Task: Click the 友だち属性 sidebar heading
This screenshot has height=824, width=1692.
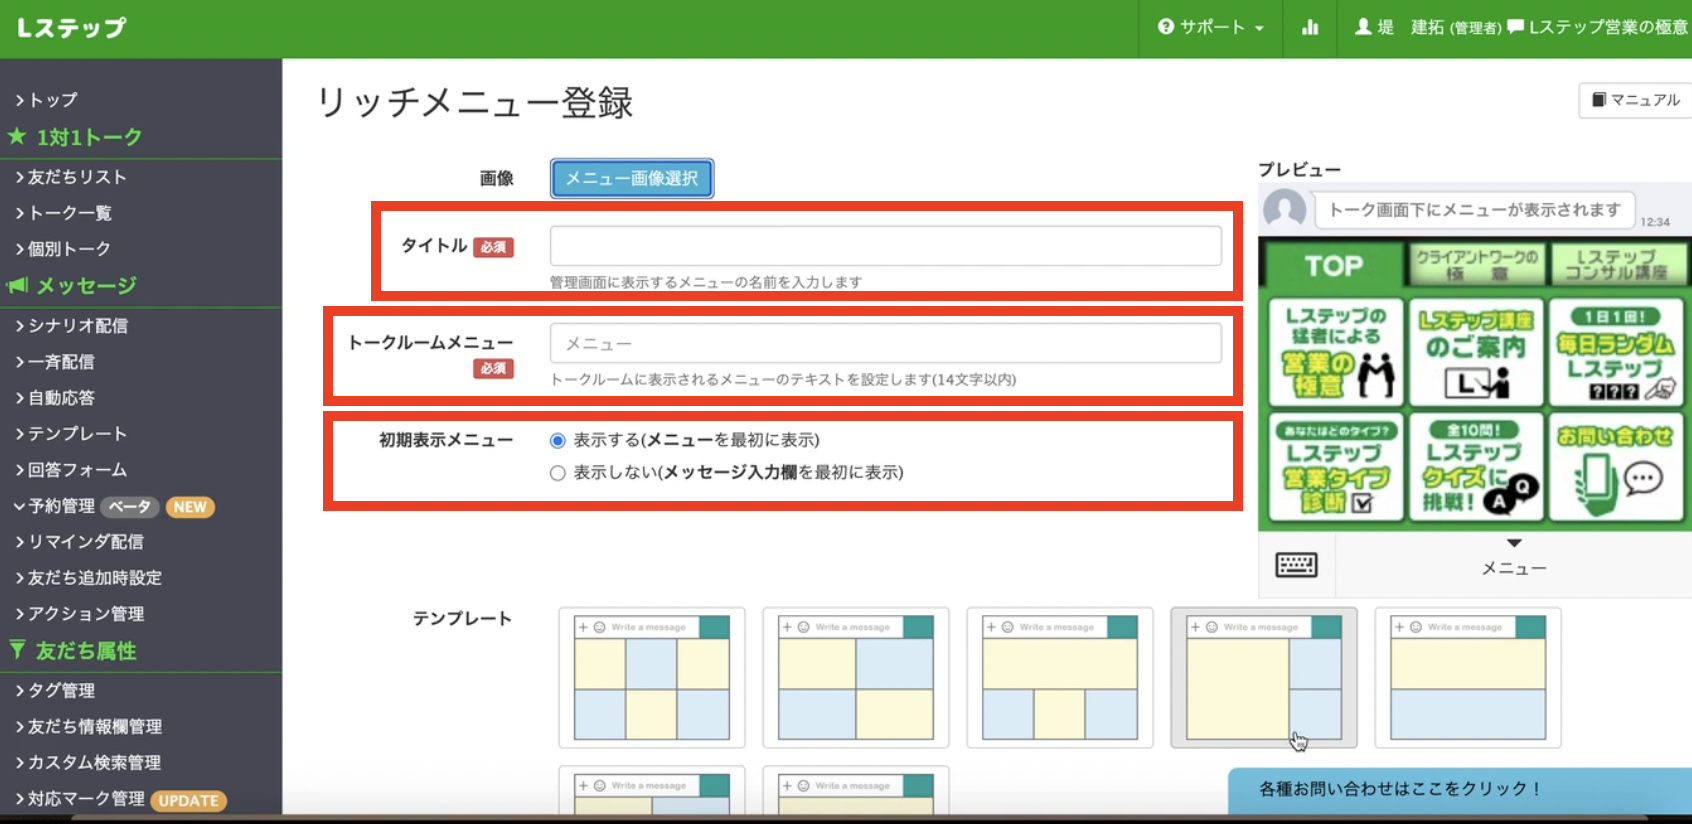Action: click(x=86, y=651)
